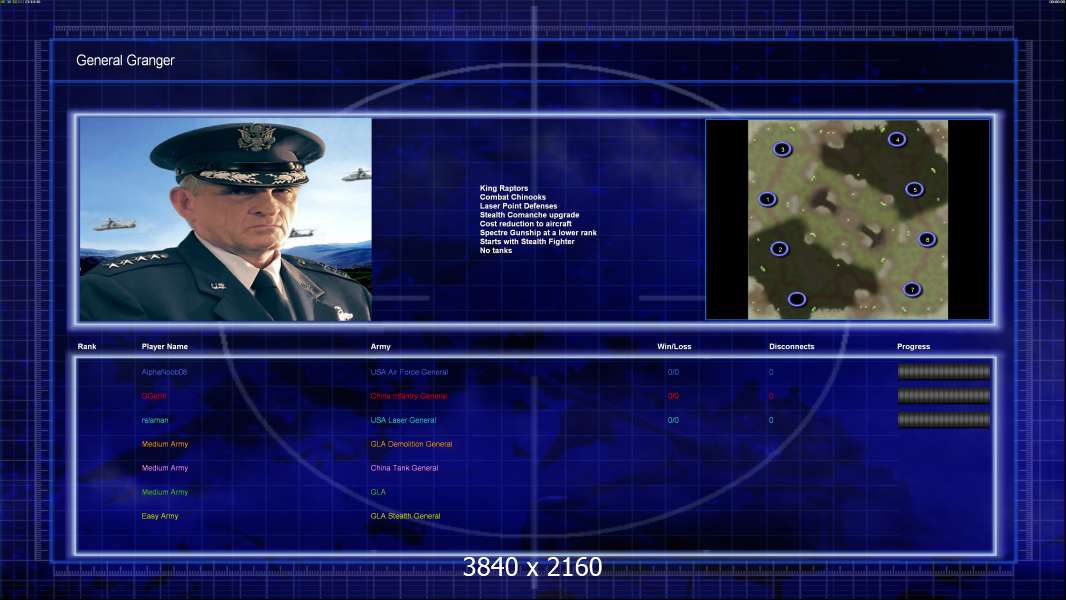Image resolution: width=1066 pixels, height=600 pixels.
Task: Click the Disconnects value in the AlphaNoob08 row
Action: tap(771, 372)
